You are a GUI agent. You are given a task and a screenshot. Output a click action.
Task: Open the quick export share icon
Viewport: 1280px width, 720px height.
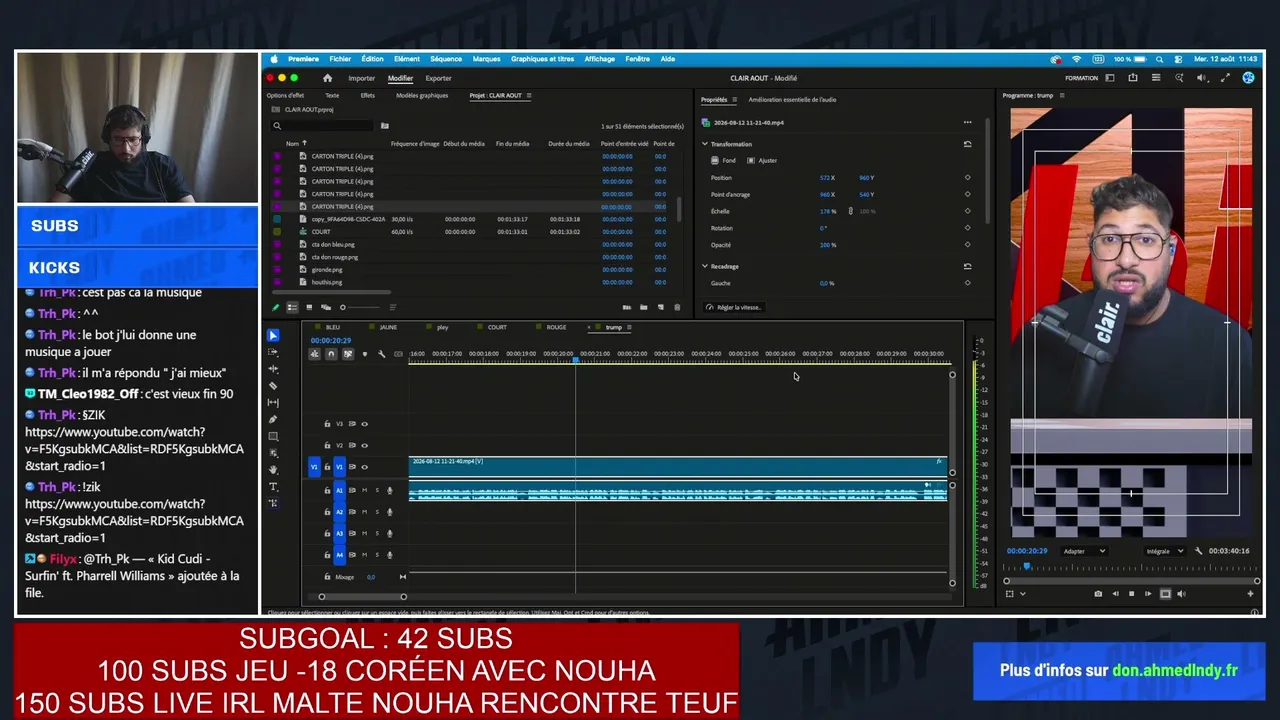click(x=1133, y=78)
